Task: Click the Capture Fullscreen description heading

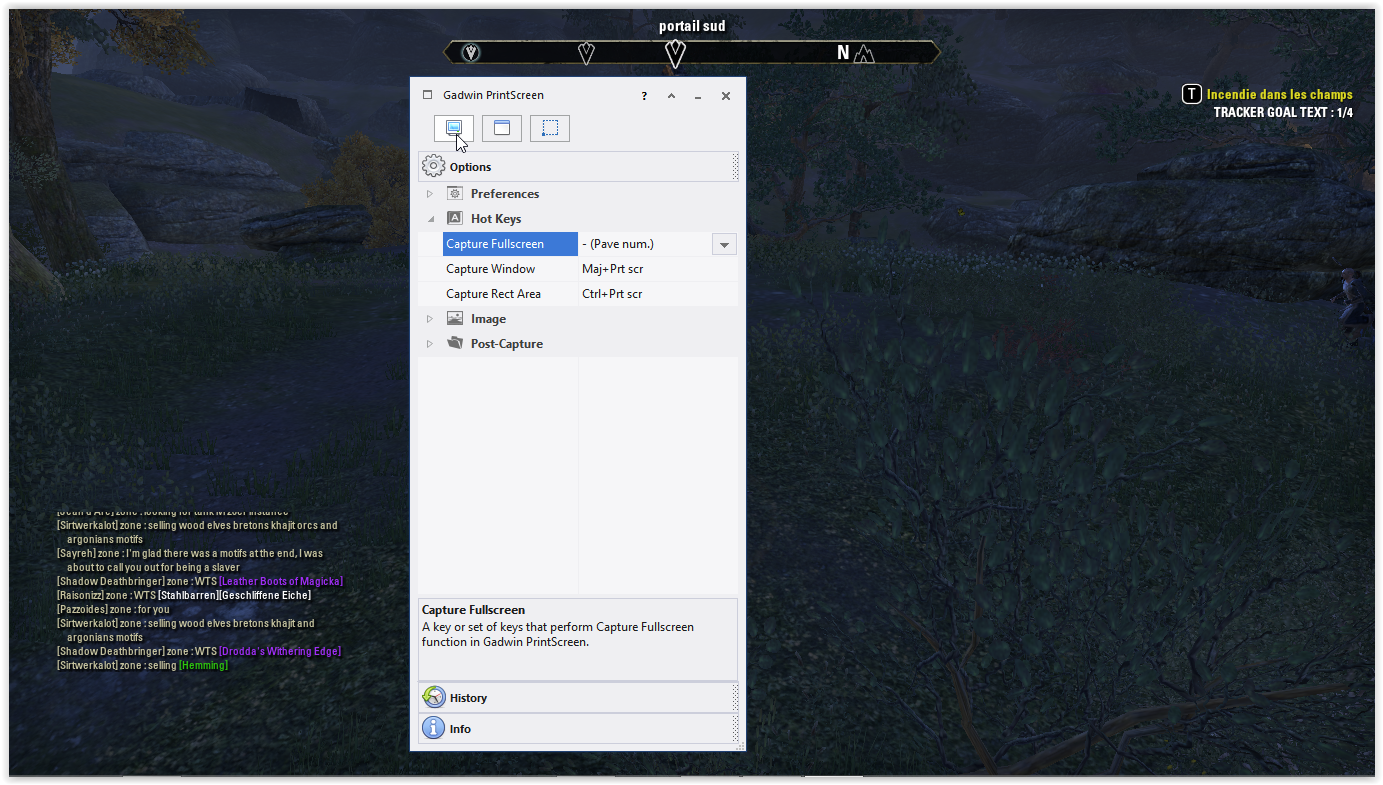Action: click(x=473, y=610)
